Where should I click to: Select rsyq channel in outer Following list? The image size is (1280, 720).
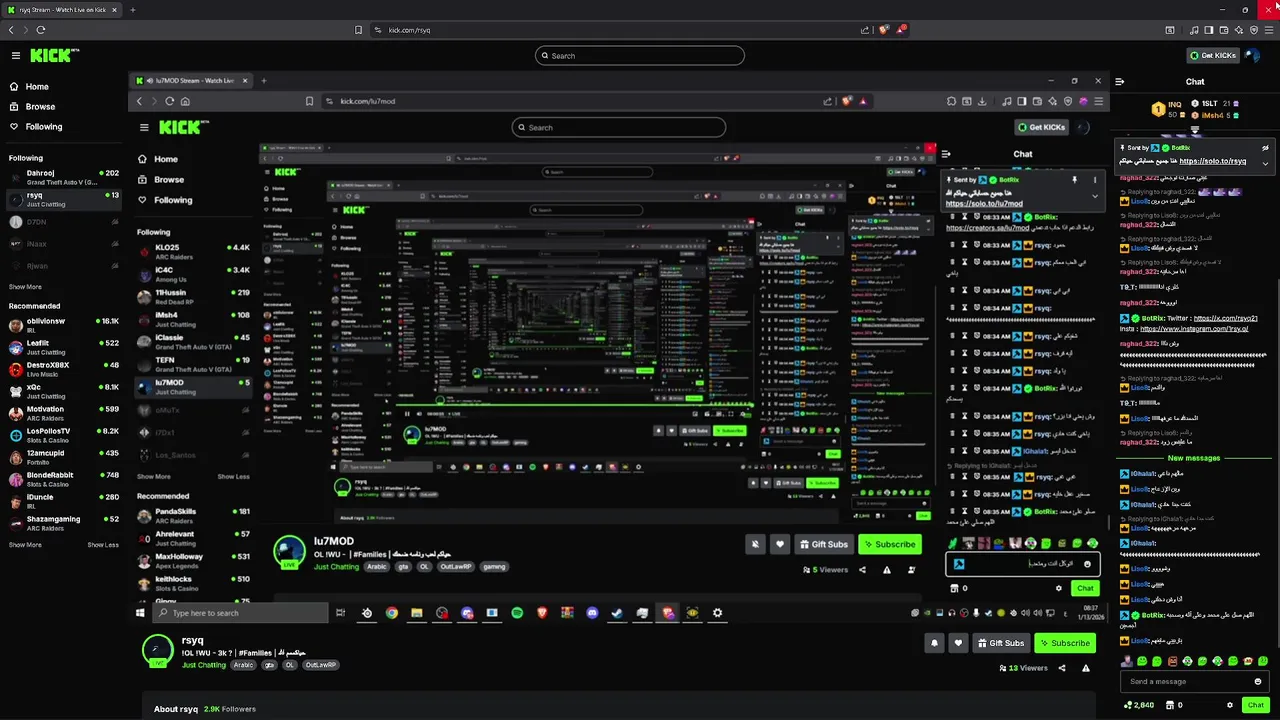click(x=64, y=199)
